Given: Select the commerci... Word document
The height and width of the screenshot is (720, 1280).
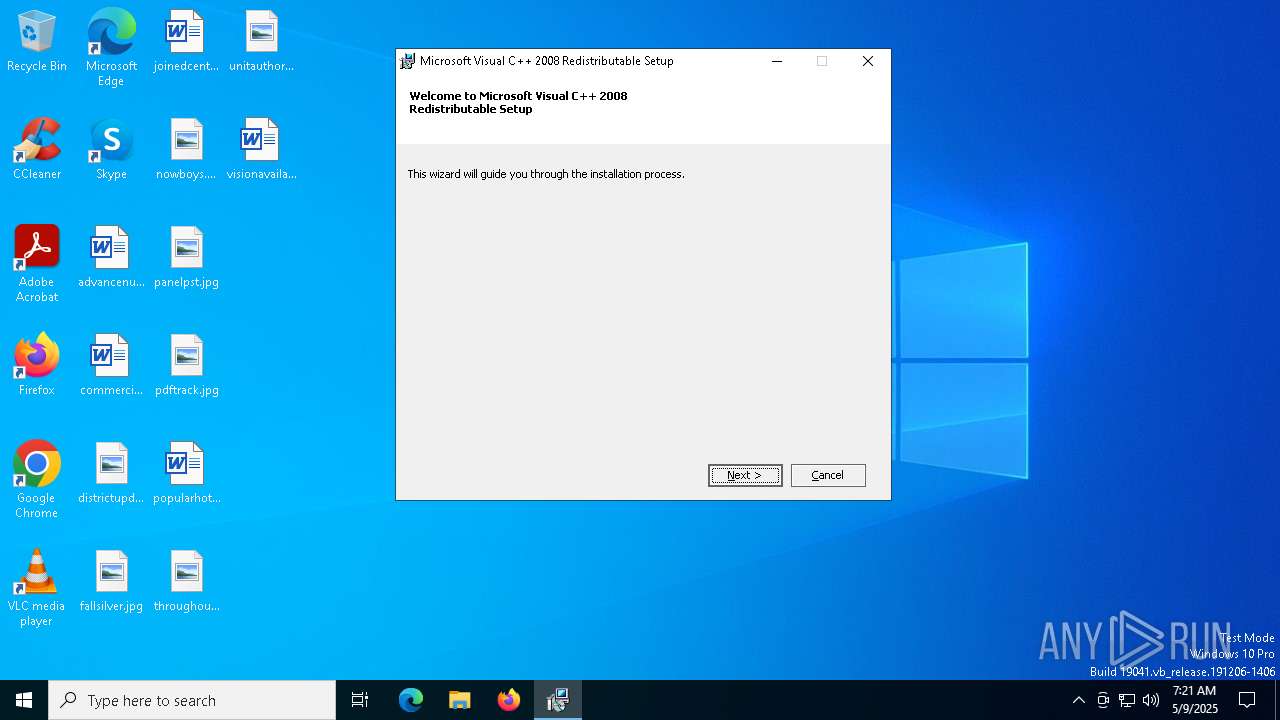Looking at the screenshot, I should (111, 365).
